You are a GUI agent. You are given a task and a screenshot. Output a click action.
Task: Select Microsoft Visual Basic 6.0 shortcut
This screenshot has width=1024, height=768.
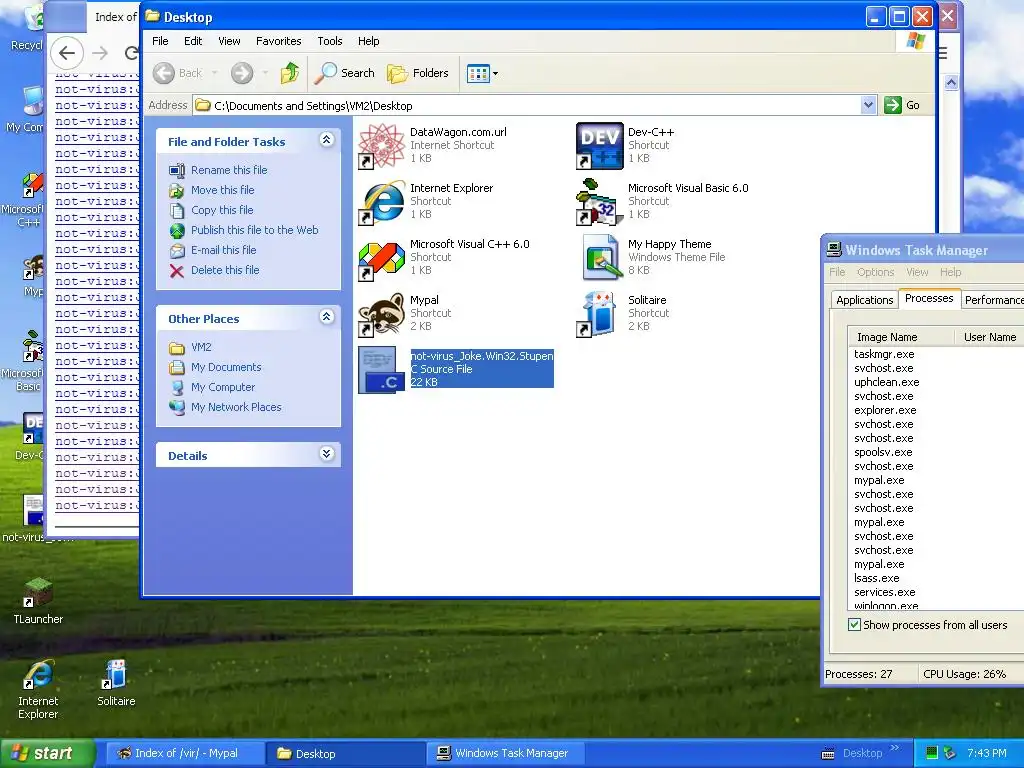pos(600,202)
